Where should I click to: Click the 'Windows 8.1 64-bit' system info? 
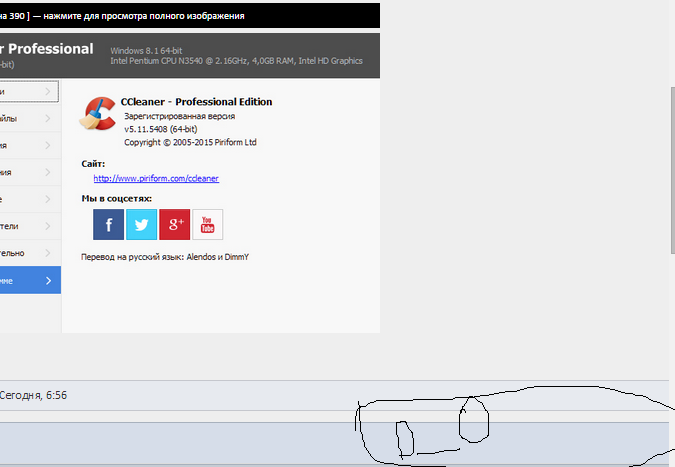click(x=146, y=51)
